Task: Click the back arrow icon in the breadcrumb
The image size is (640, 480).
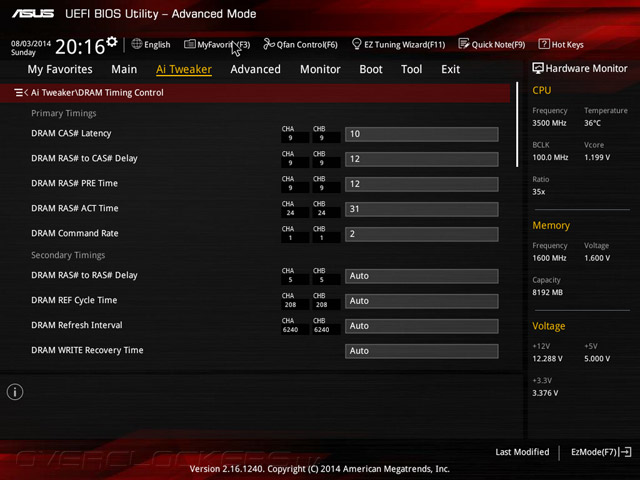Action: click(21, 93)
